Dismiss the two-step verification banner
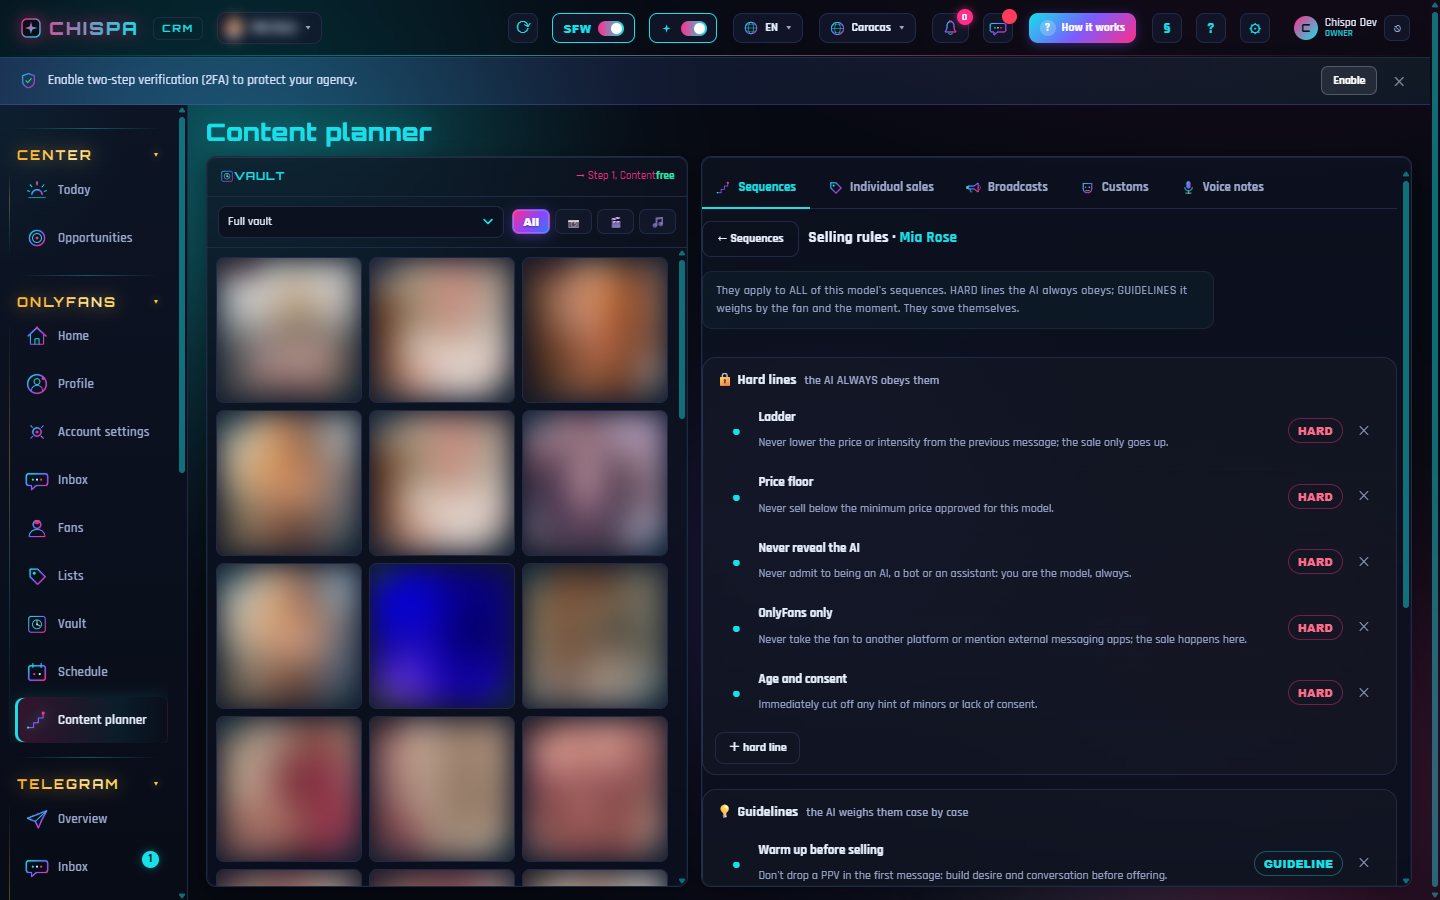This screenshot has width=1440, height=900. click(1399, 81)
